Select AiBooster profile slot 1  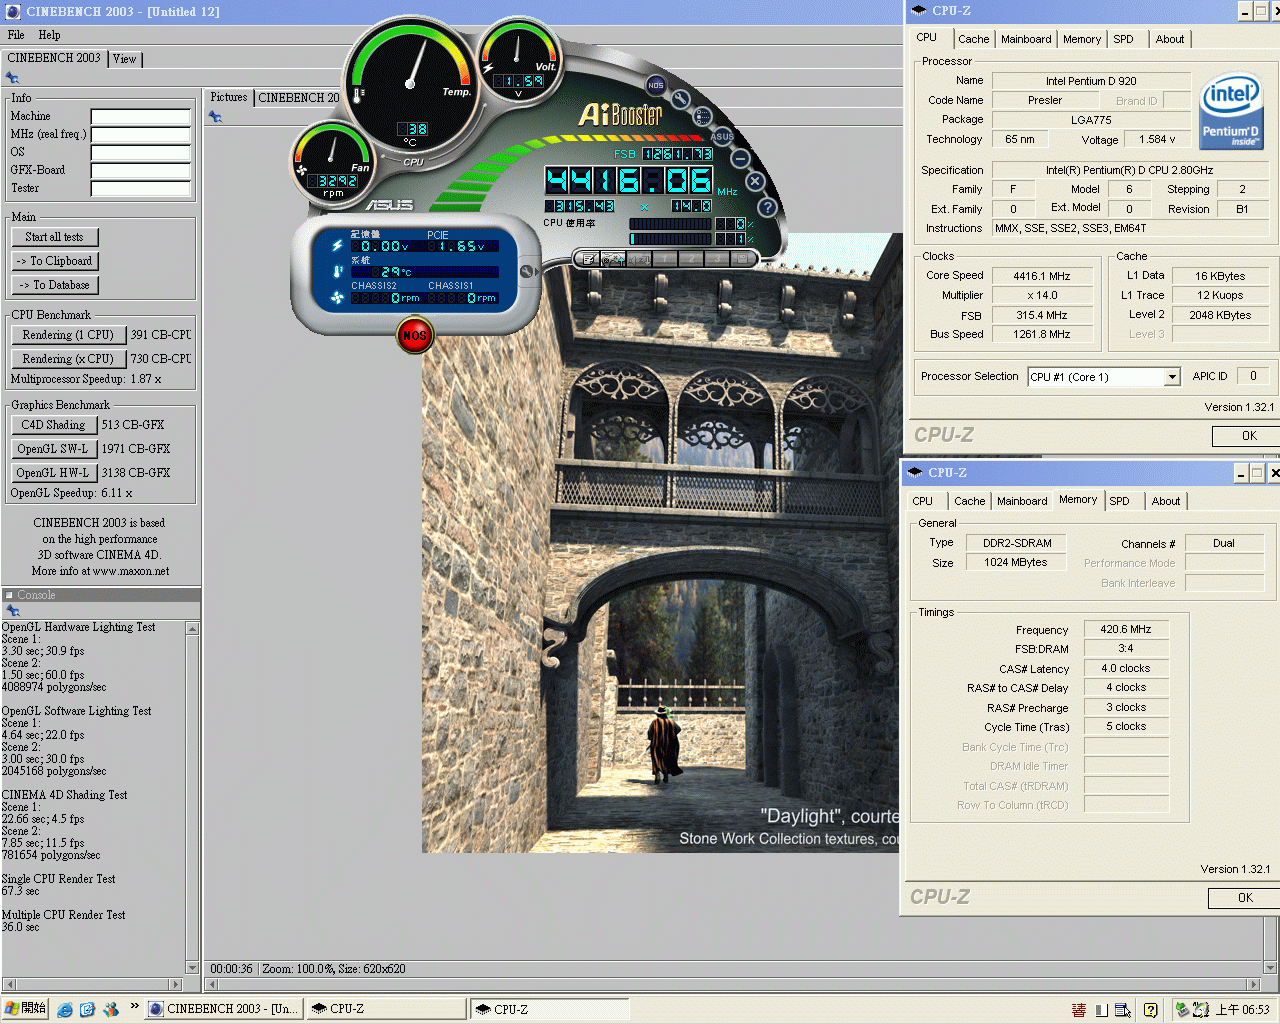[x=665, y=259]
